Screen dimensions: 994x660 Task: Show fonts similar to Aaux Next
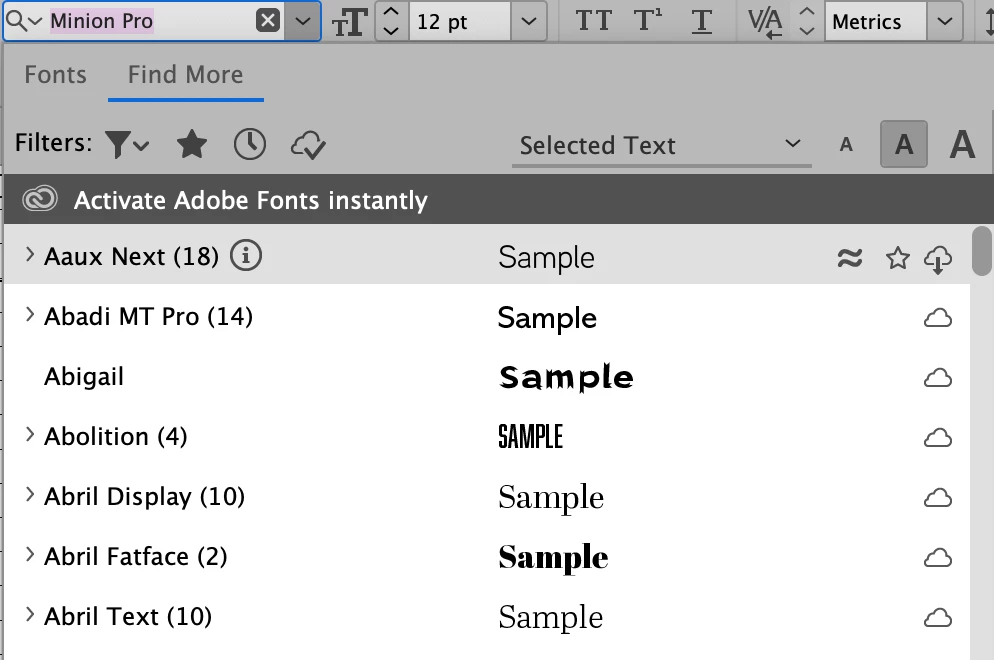coord(849,257)
